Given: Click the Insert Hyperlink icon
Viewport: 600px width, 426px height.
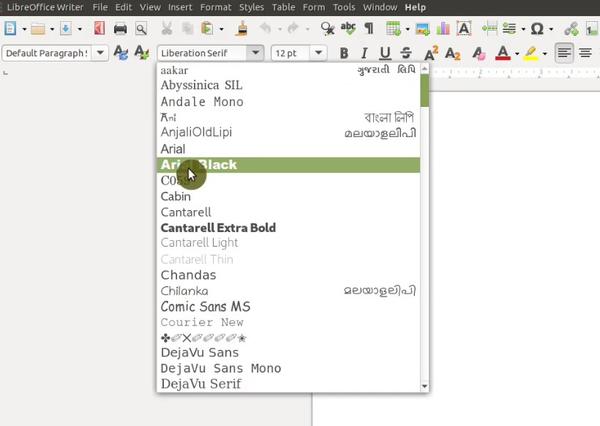Looking at the screenshot, I should pyautogui.click(x=571, y=29).
